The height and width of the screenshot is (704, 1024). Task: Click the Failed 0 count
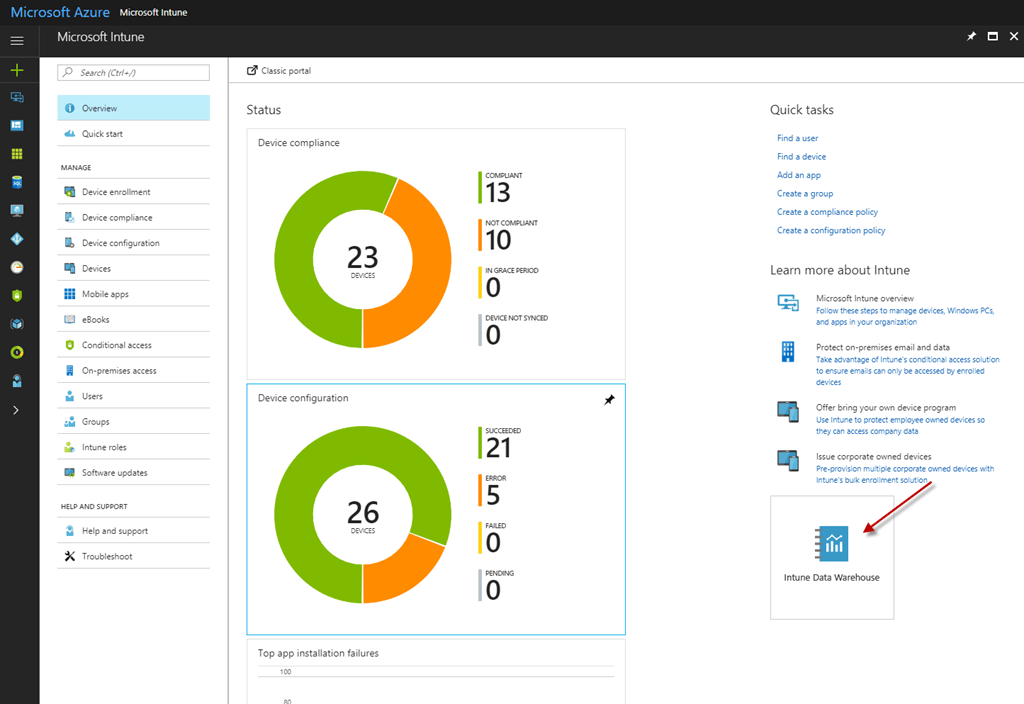point(493,543)
